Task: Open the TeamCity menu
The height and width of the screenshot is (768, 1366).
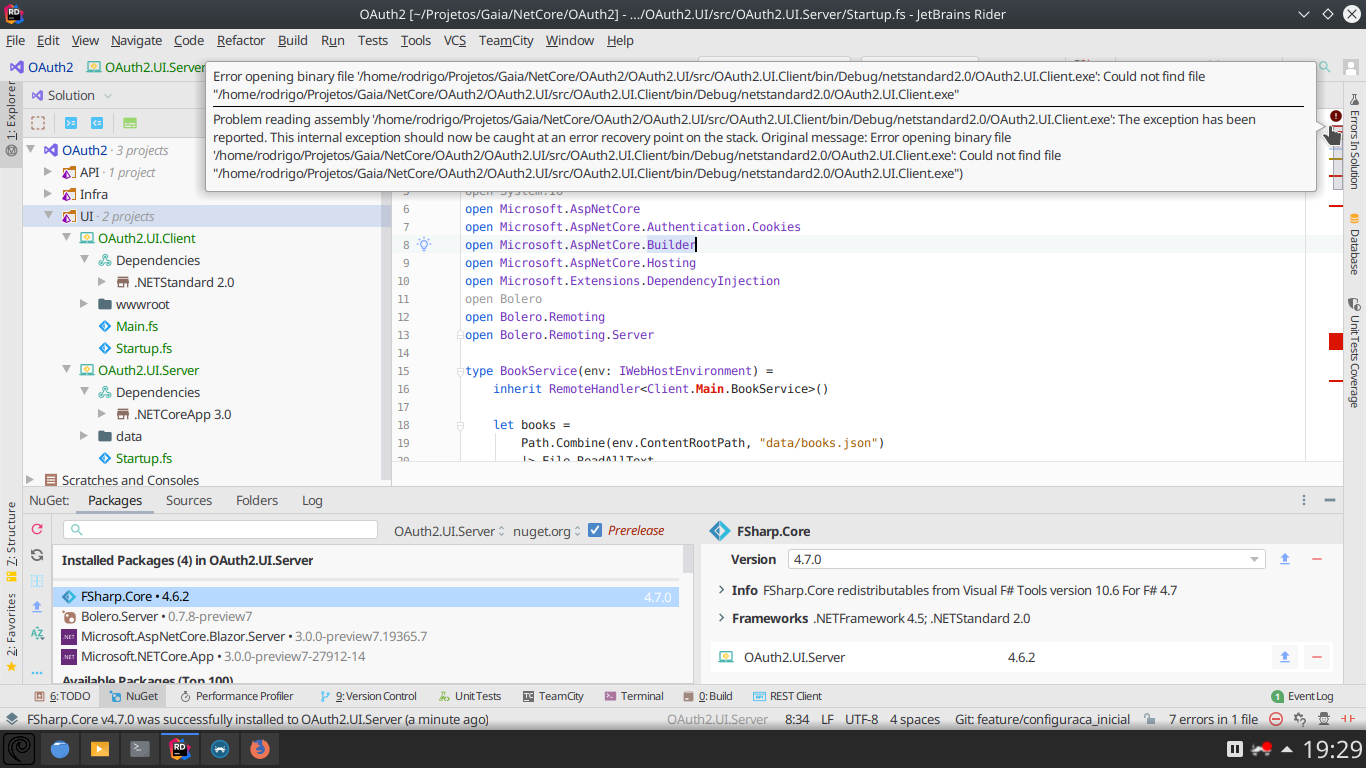Action: [x=506, y=40]
